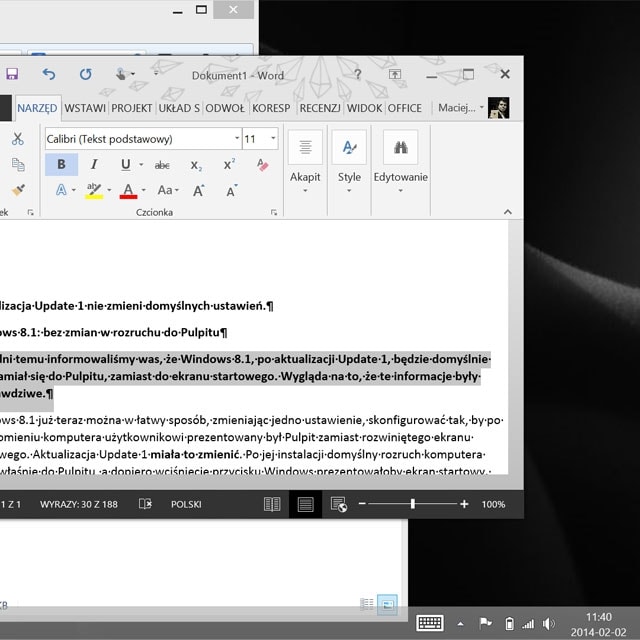Screen dimensions: 640x640
Task: Switch to NARZĘD ribbon tab
Action: pos(37,108)
